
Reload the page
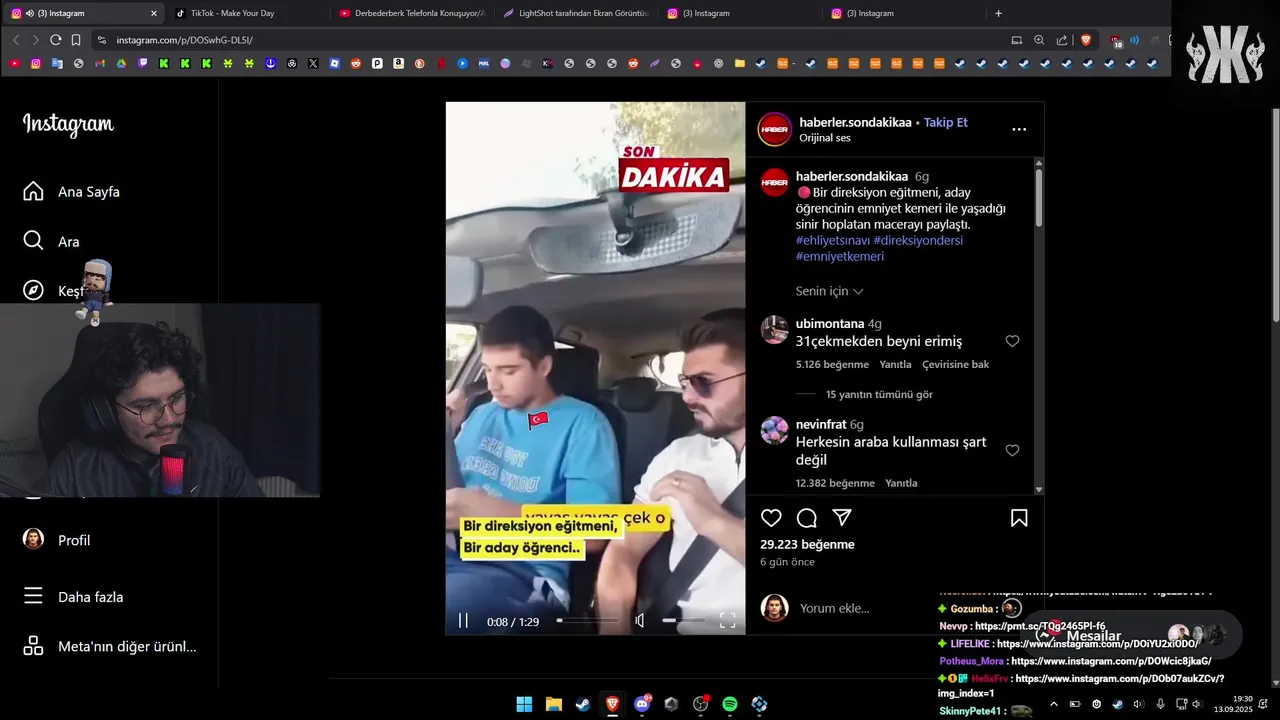[x=55, y=40]
